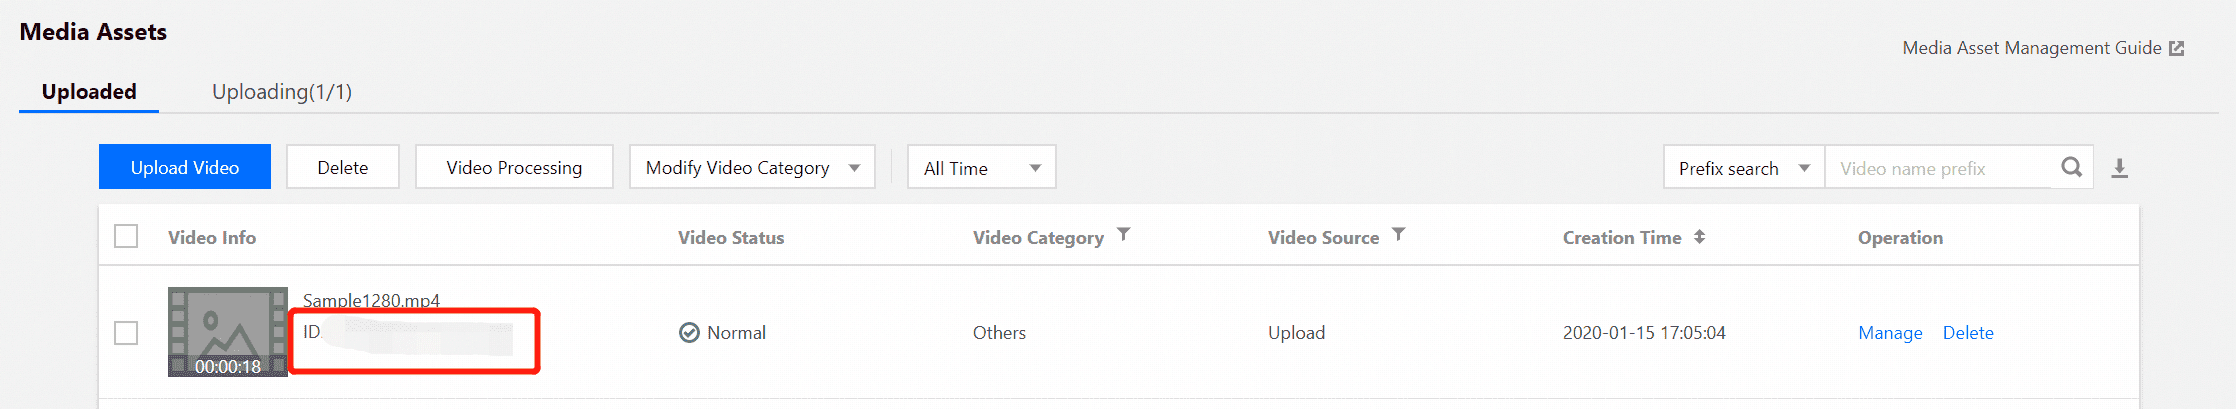This screenshot has height=409, width=2236.
Task: Click the Video Source filter icon
Action: pyautogui.click(x=1399, y=234)
